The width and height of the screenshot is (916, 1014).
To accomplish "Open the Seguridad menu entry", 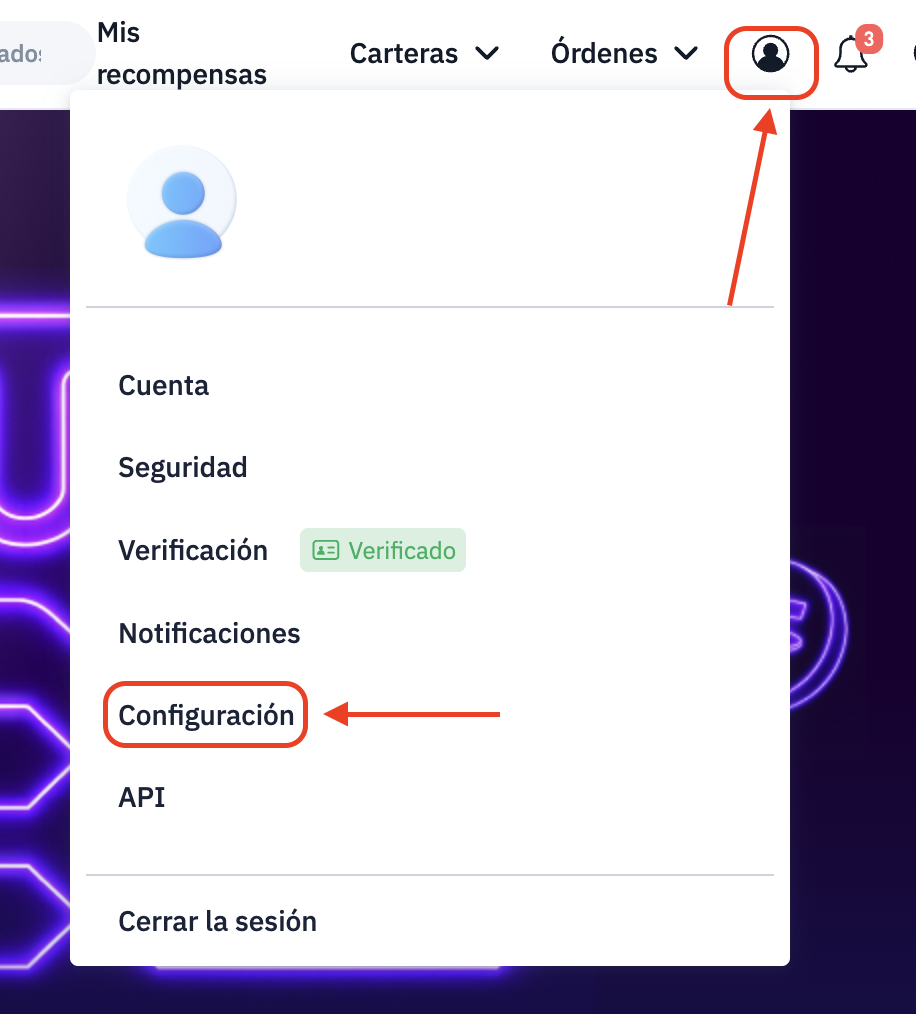I will (182, 468).
